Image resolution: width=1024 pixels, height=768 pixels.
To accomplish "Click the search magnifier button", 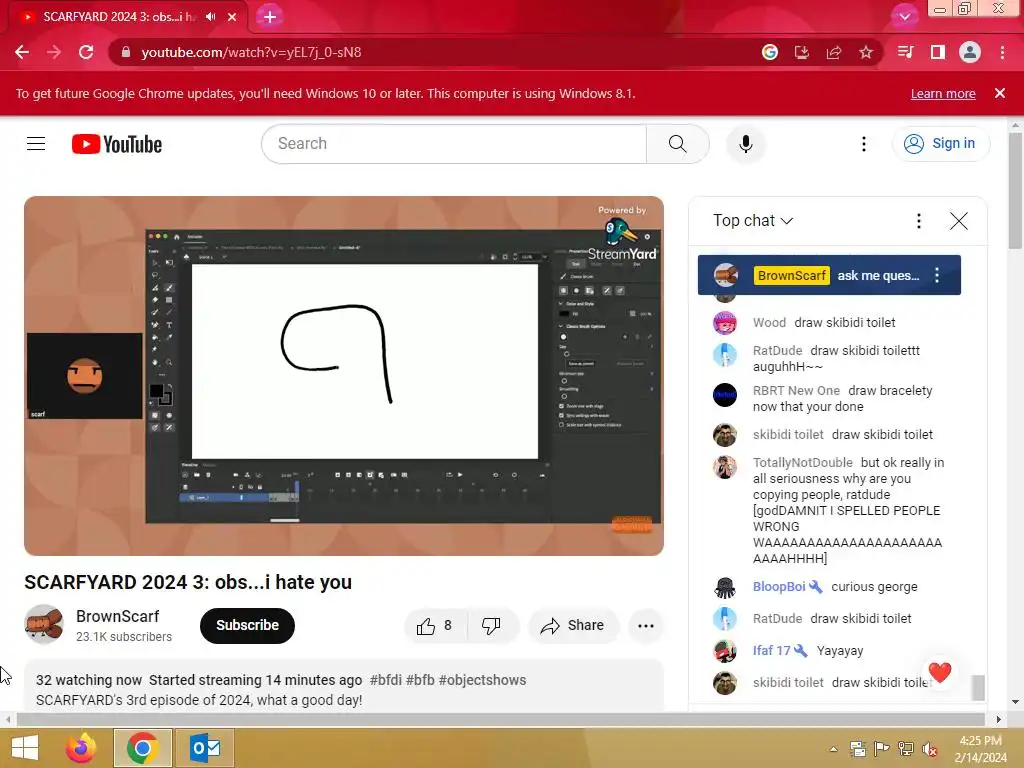I will 678,144.
